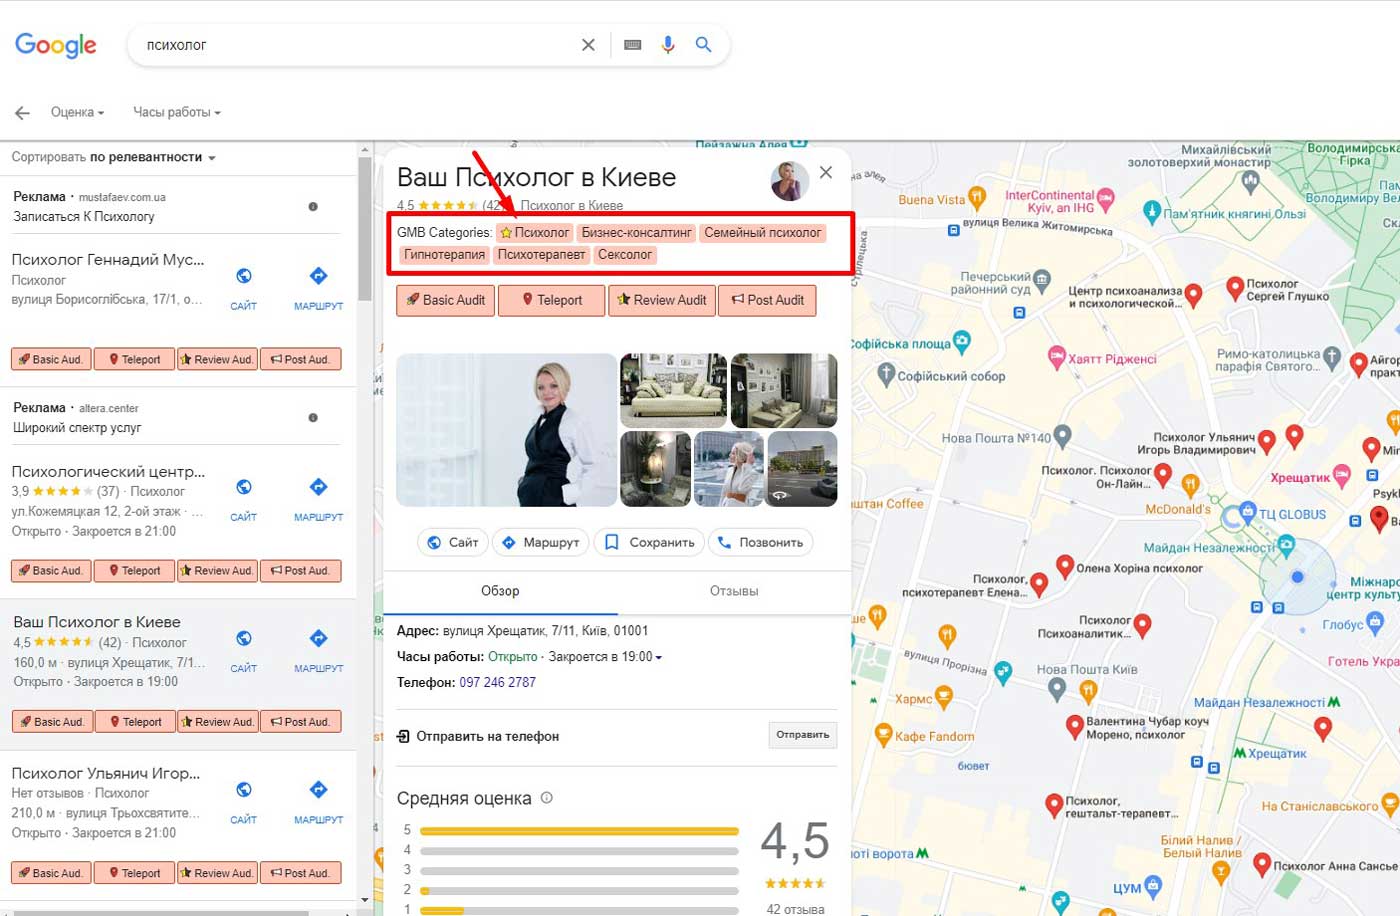The height and width of the screenshot is (916, 1400).
Task: Open the on-screen keyboard icon
Action: pyautogui.click(x=632, y=45)
